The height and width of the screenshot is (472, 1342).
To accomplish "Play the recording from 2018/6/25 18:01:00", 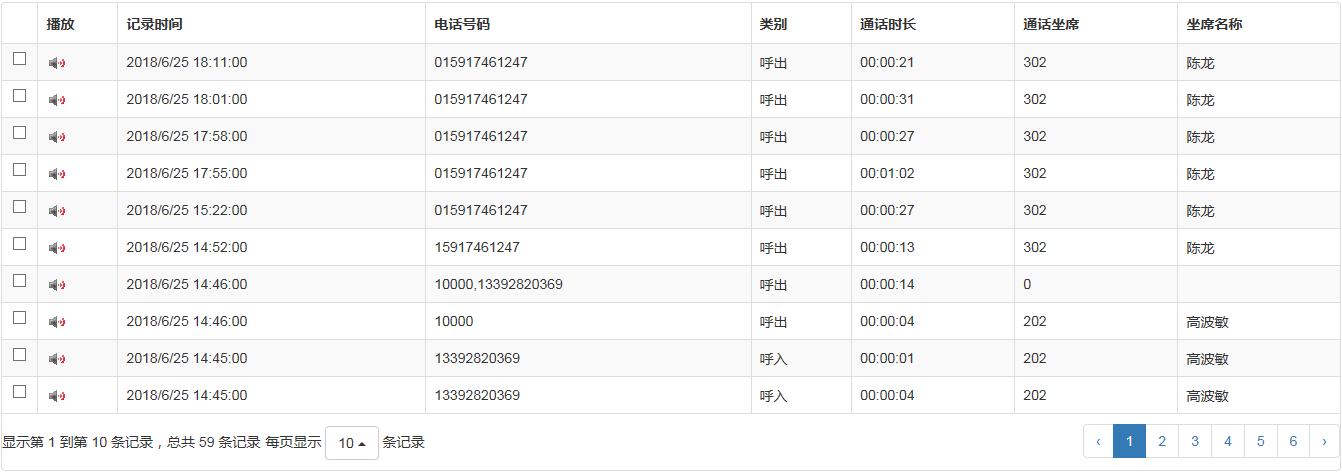I will point(57,100).
